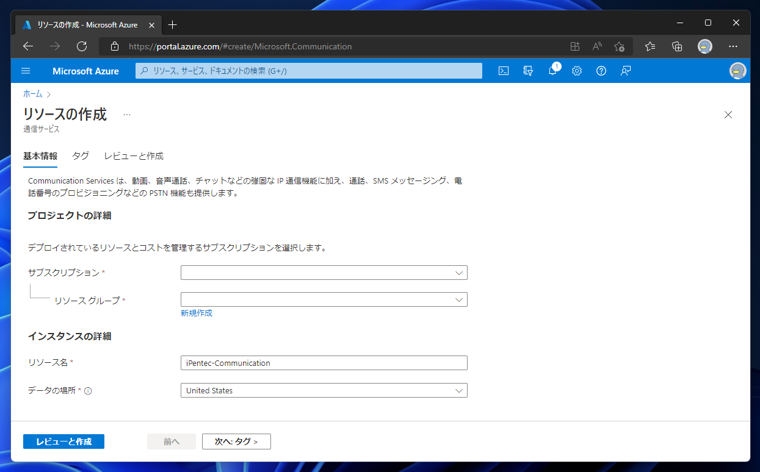Click the サブスクリプション label
Viewport: 760px width, 472px height.
(63, 273)
